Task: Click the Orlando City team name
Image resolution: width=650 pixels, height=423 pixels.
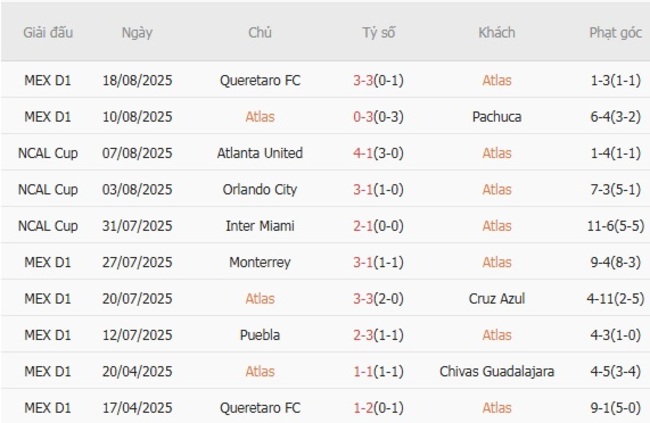Action: 260,189
